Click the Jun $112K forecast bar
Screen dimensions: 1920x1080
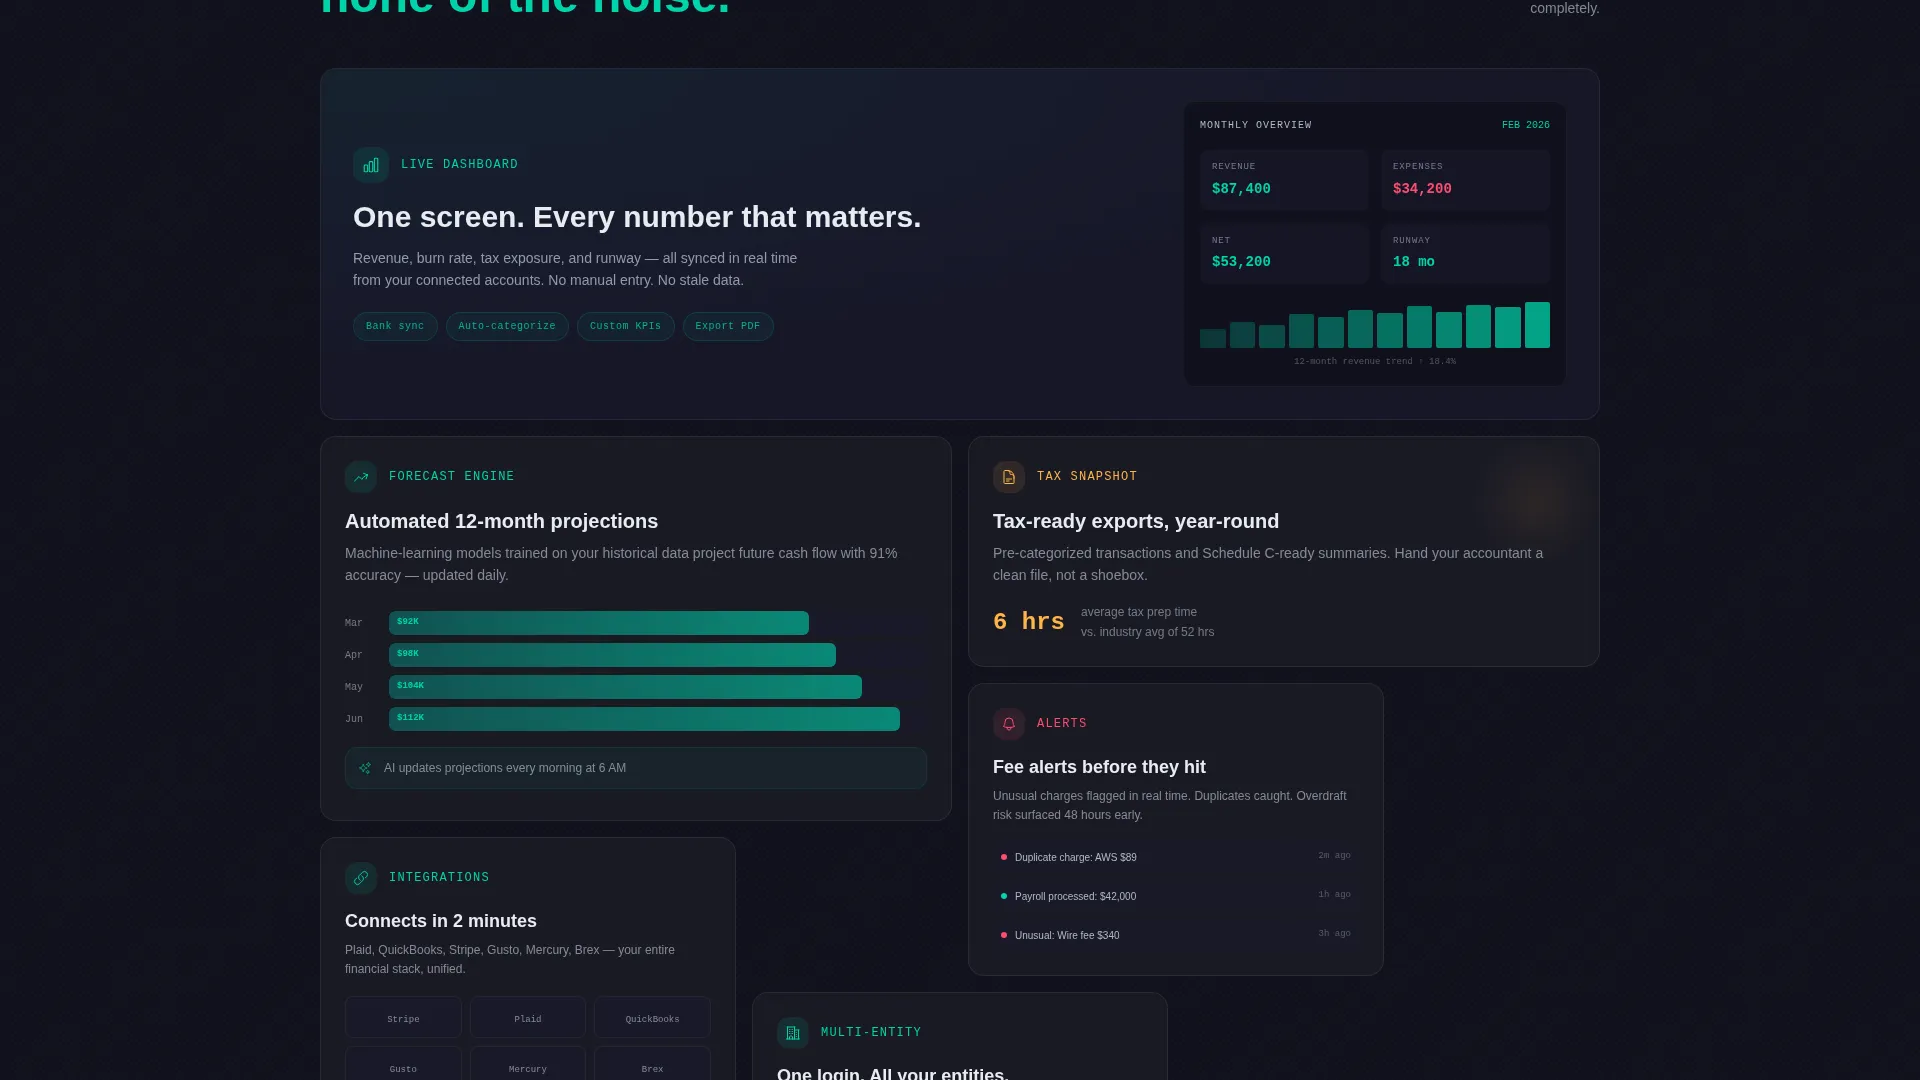[644, 719]
